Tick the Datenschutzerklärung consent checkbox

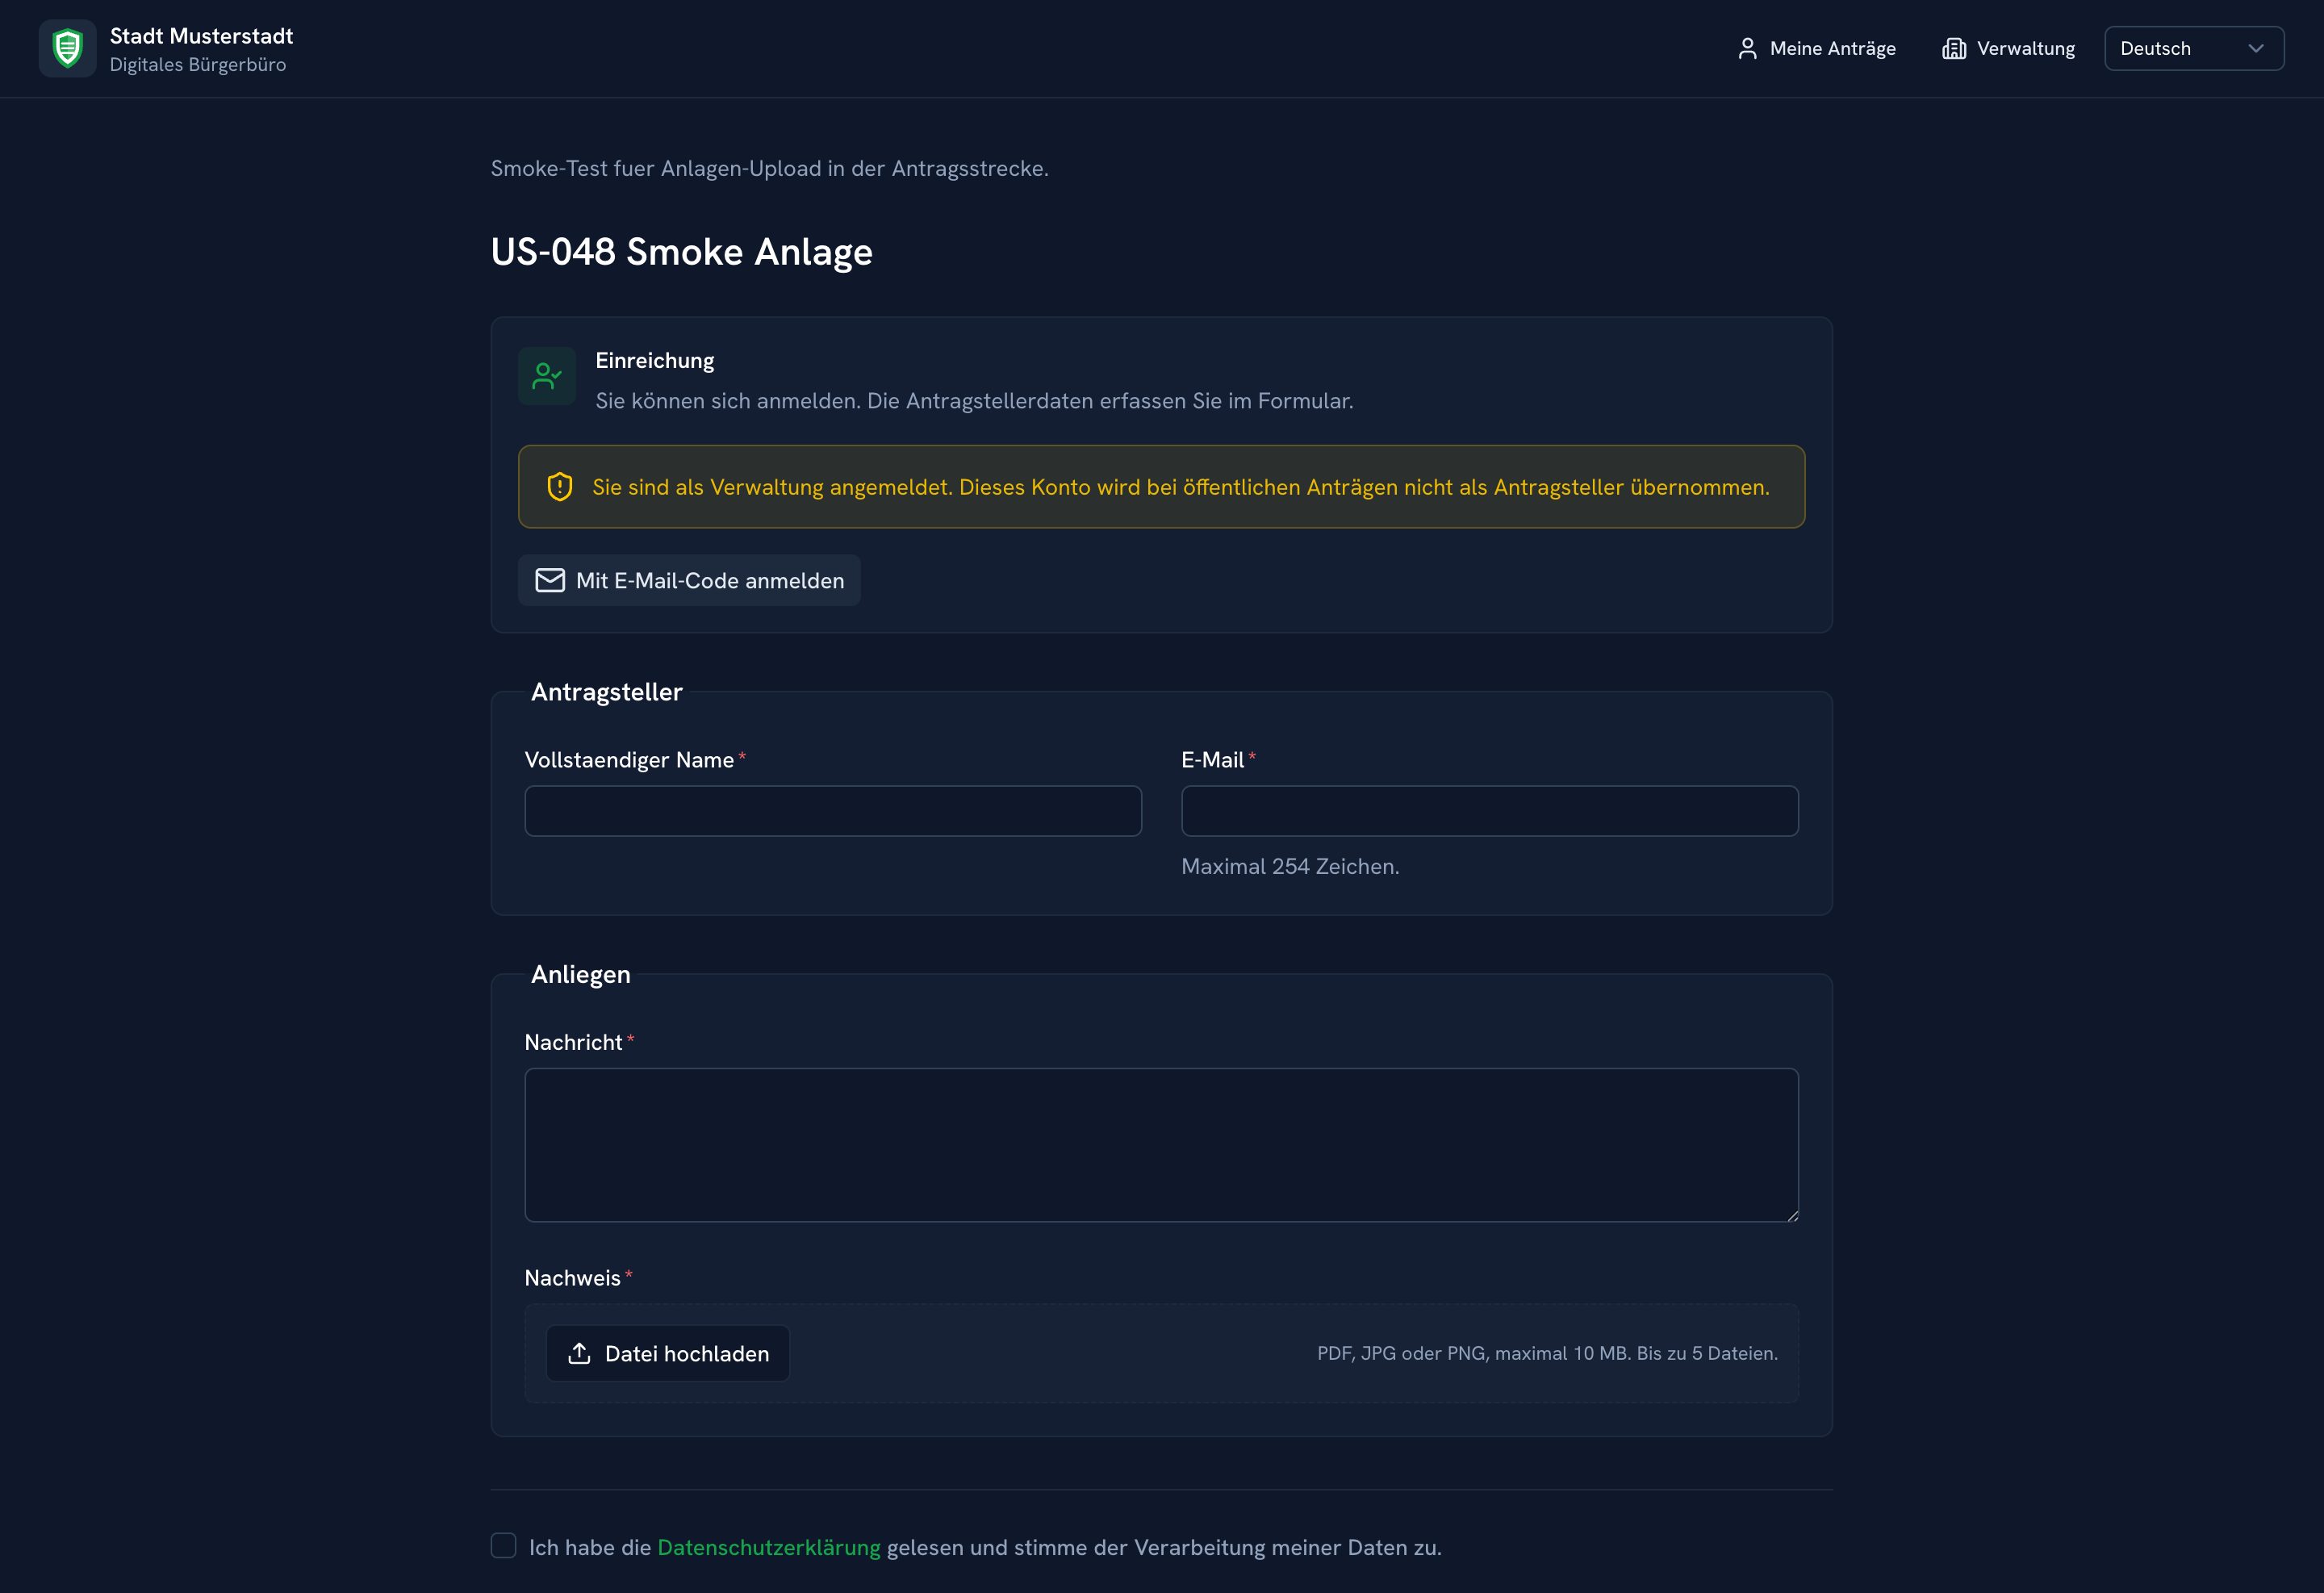tap(504, 1545)
